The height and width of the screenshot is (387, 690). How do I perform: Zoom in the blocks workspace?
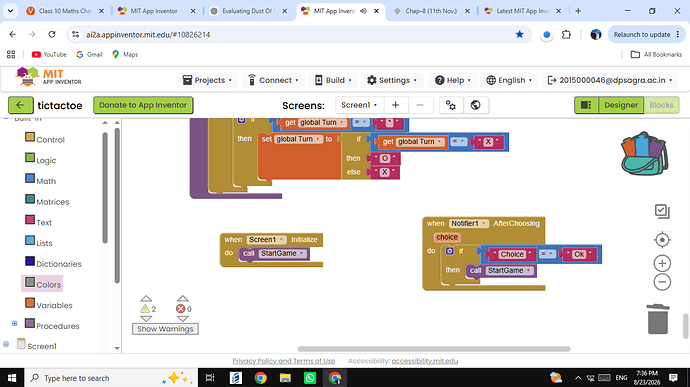tap(662, 263)
